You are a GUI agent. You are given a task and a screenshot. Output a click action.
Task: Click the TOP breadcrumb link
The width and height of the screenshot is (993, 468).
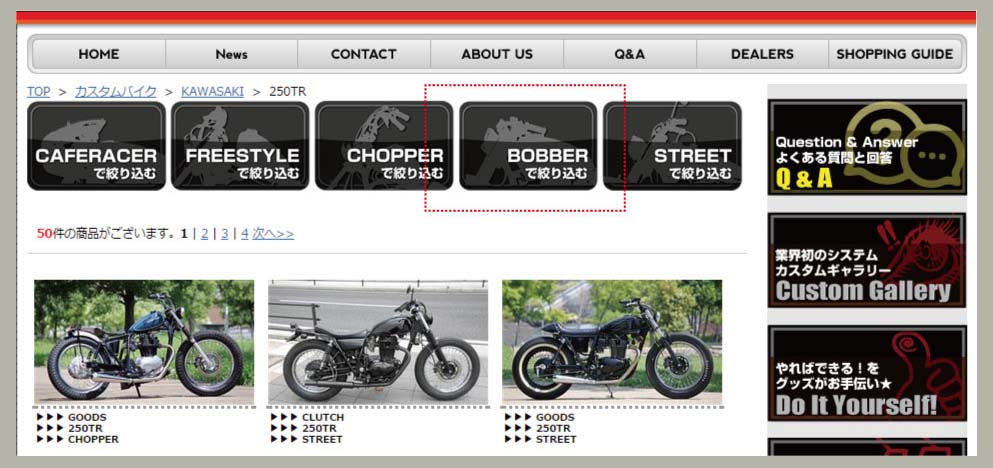click(x=38, y=92)
